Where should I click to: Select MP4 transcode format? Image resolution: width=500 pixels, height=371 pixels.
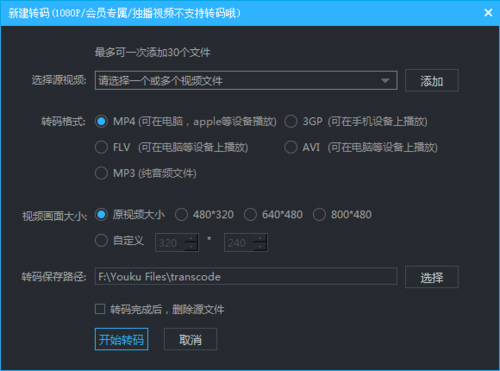point(101,121)
